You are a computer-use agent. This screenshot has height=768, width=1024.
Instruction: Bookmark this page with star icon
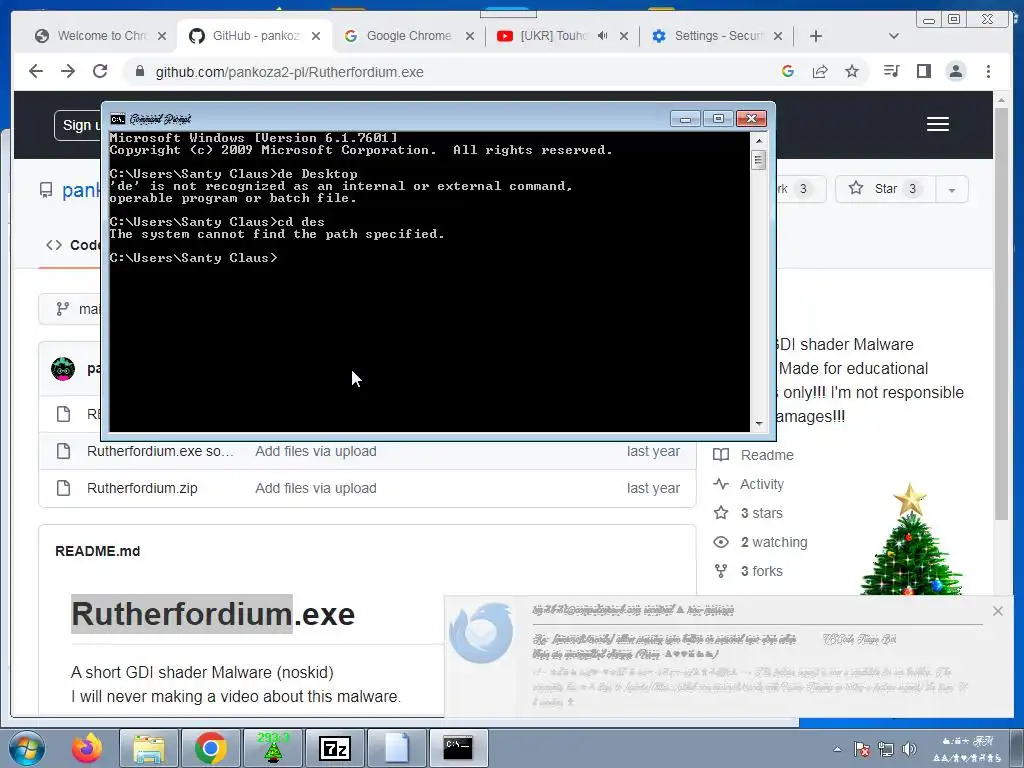point(852,71)
